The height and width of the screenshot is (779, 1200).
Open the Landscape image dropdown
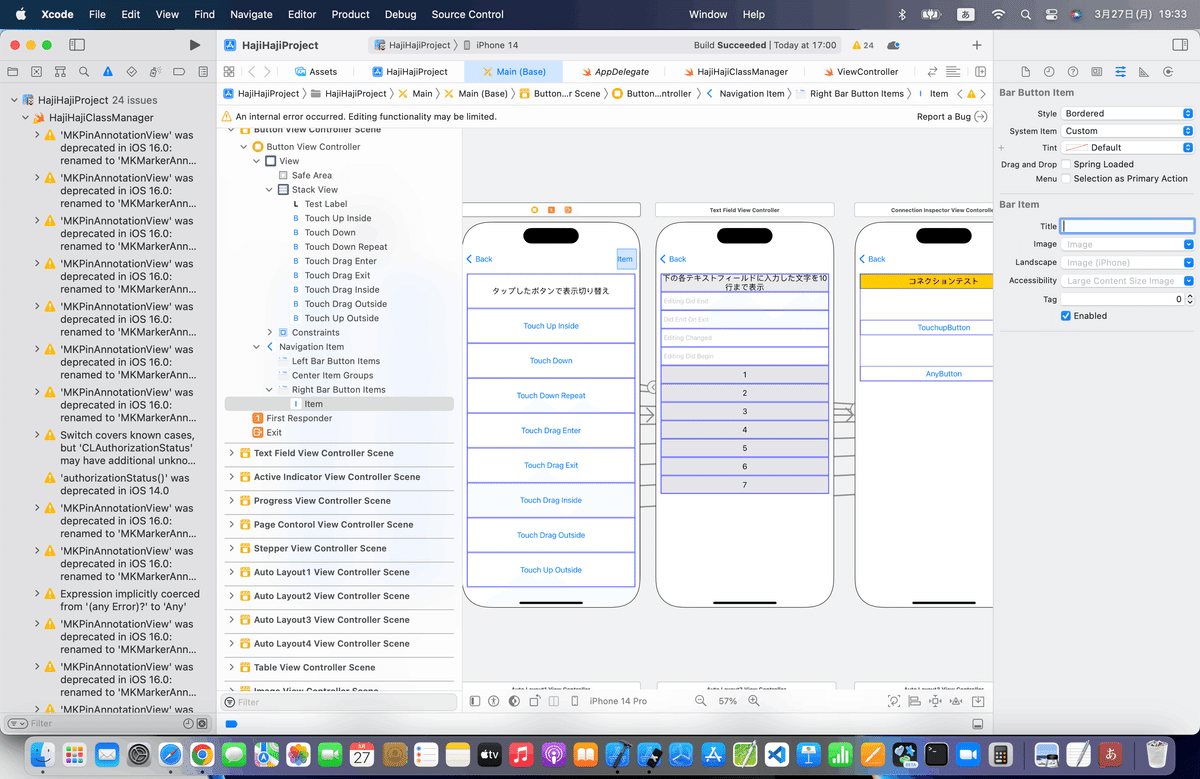click(x=1188, y=263)
